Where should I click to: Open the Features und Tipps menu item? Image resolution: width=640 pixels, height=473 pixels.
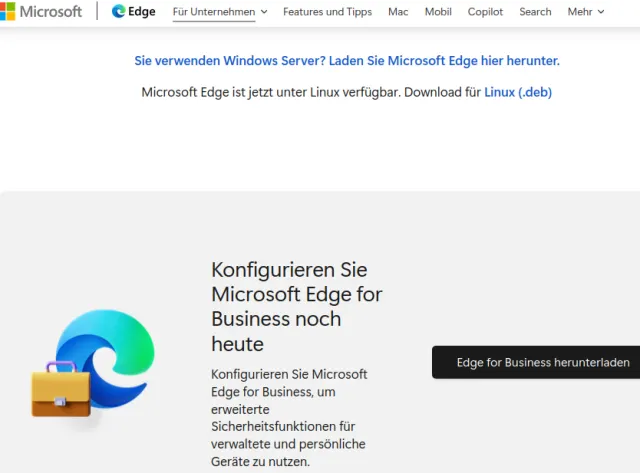pos(327,12)
